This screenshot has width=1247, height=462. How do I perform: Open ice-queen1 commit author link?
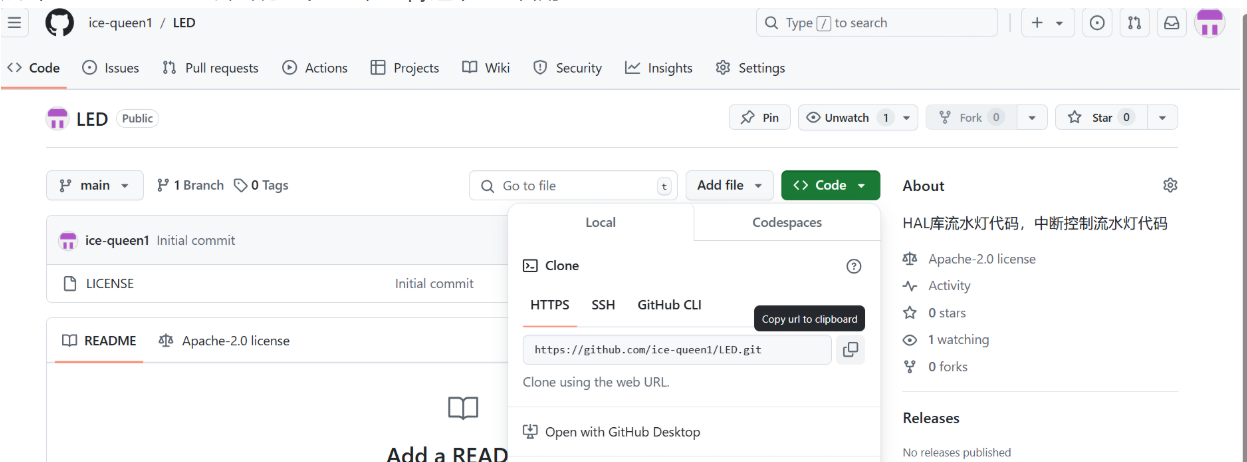click(118, 240)
